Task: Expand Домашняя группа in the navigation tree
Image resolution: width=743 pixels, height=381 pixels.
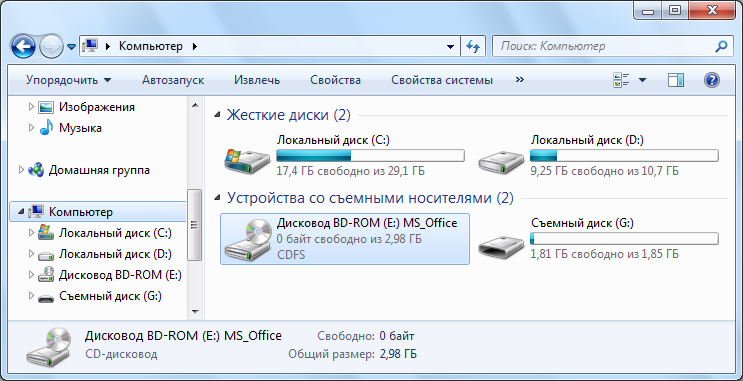Action: 21,170
